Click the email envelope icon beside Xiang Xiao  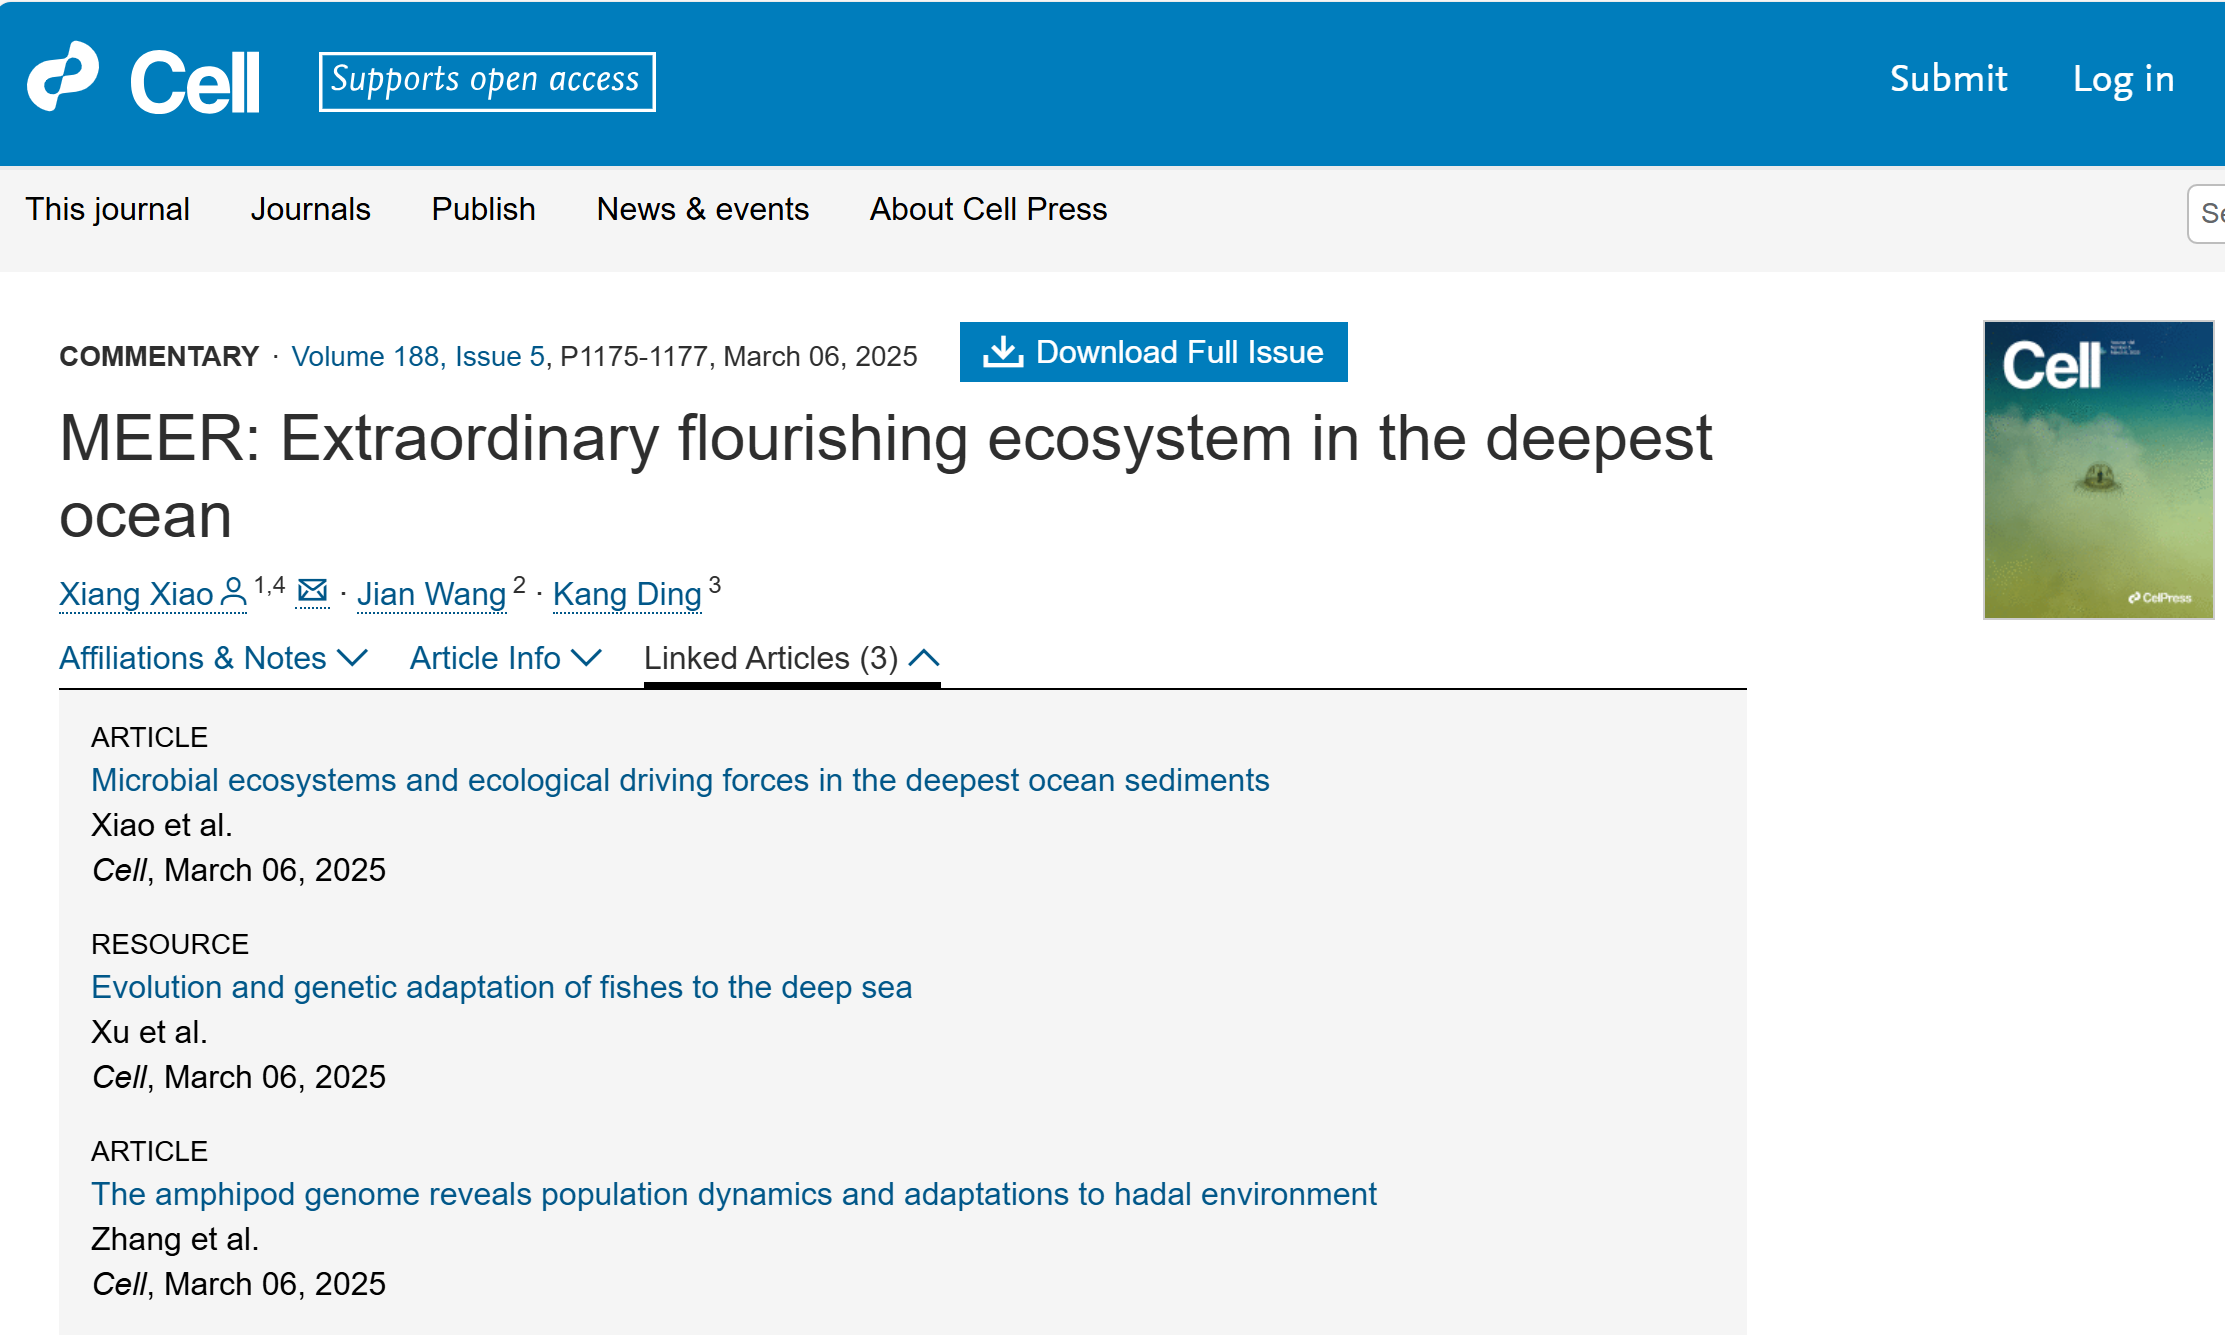[x=312, y=591]
